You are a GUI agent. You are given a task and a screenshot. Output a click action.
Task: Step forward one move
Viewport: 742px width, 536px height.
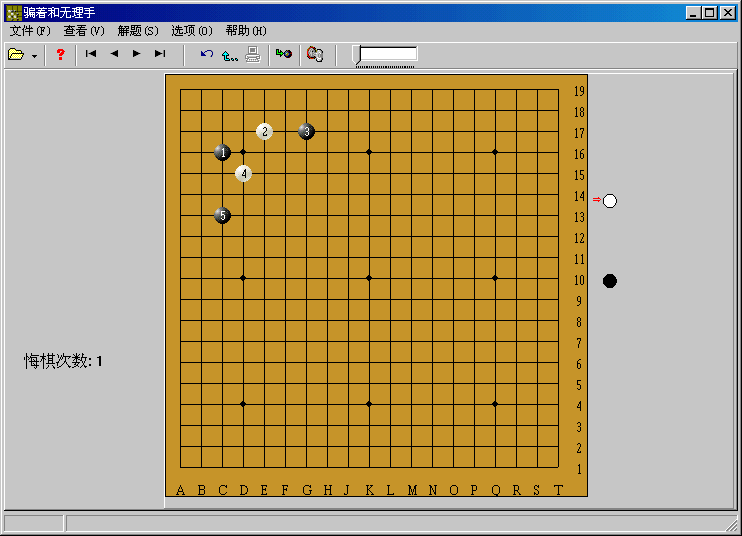pos(137,54)
